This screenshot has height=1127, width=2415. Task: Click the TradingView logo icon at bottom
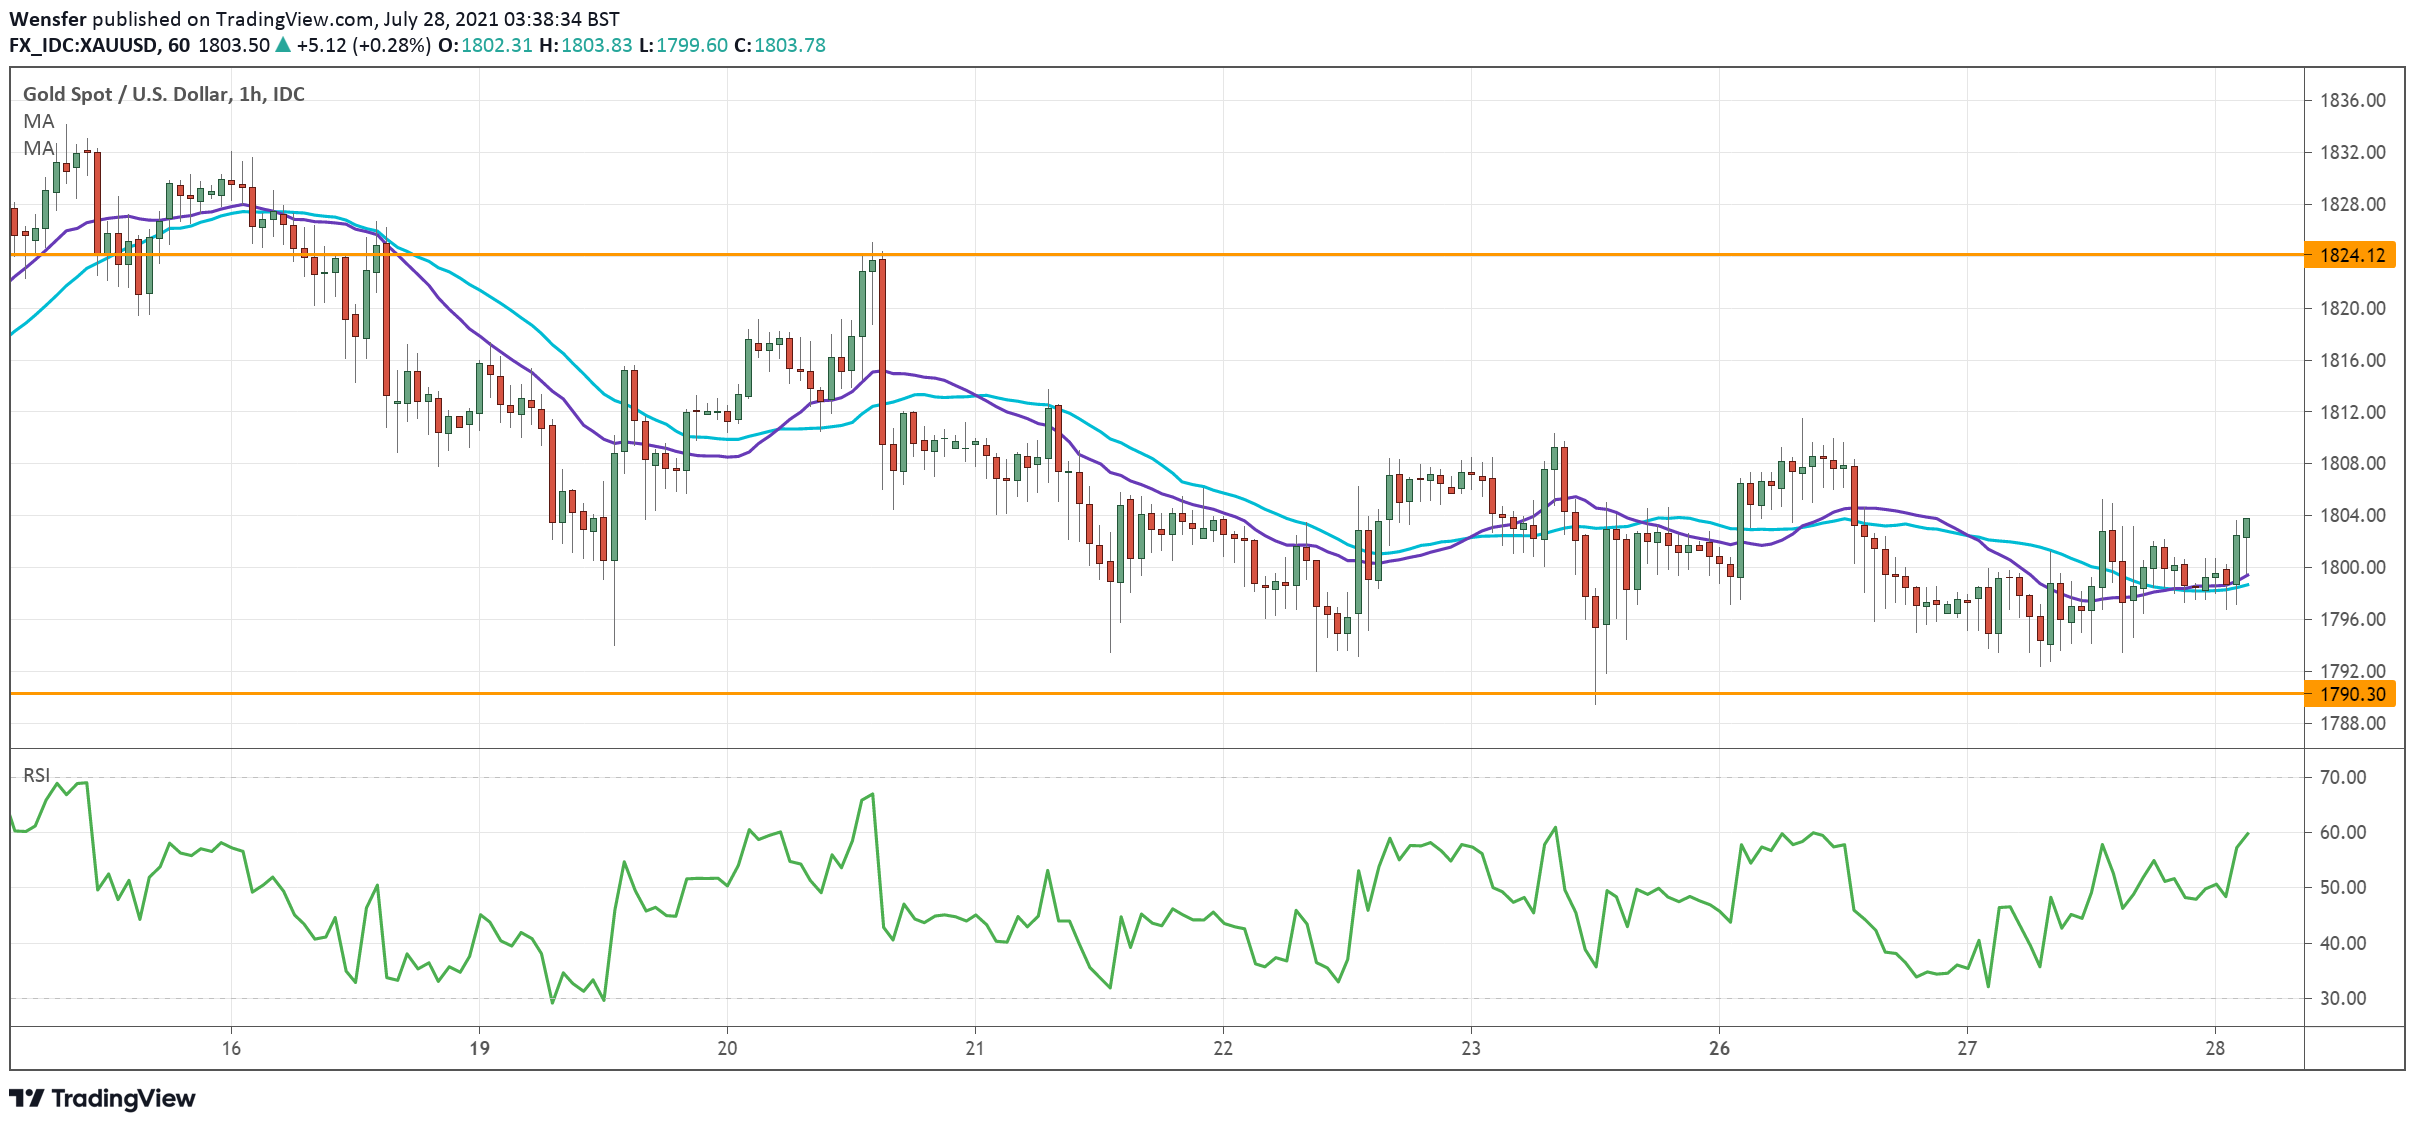pyautogui.click(x=27, y=1098)
